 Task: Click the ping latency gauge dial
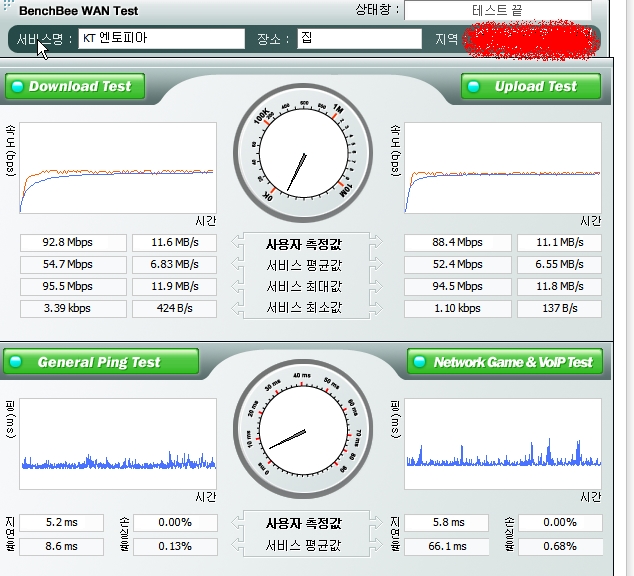pyautogui.click(x=303, y=429)
